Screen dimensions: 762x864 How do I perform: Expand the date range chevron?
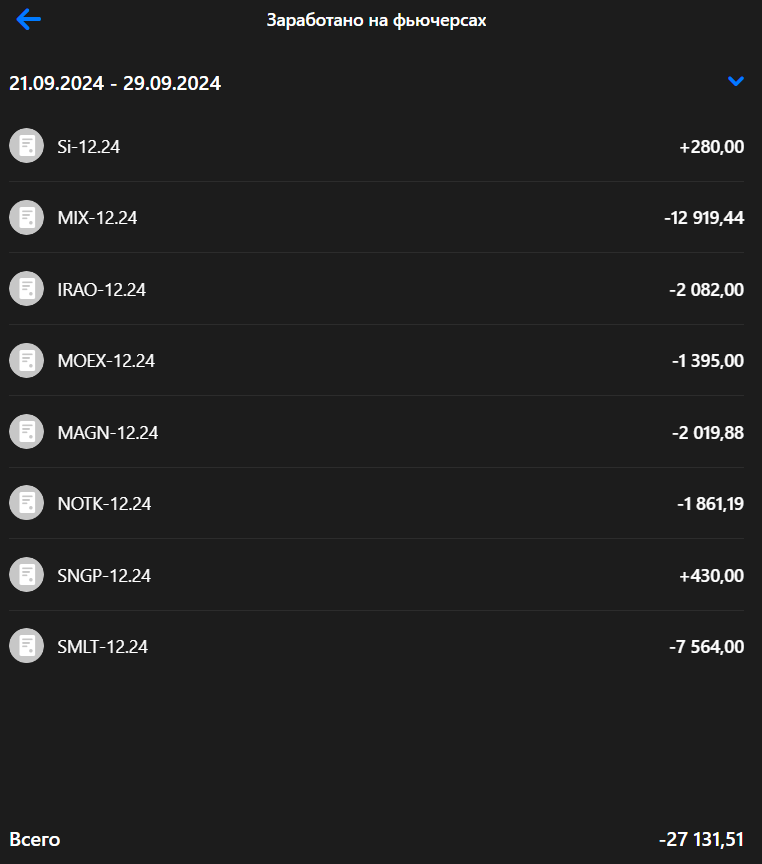(736, 82)
